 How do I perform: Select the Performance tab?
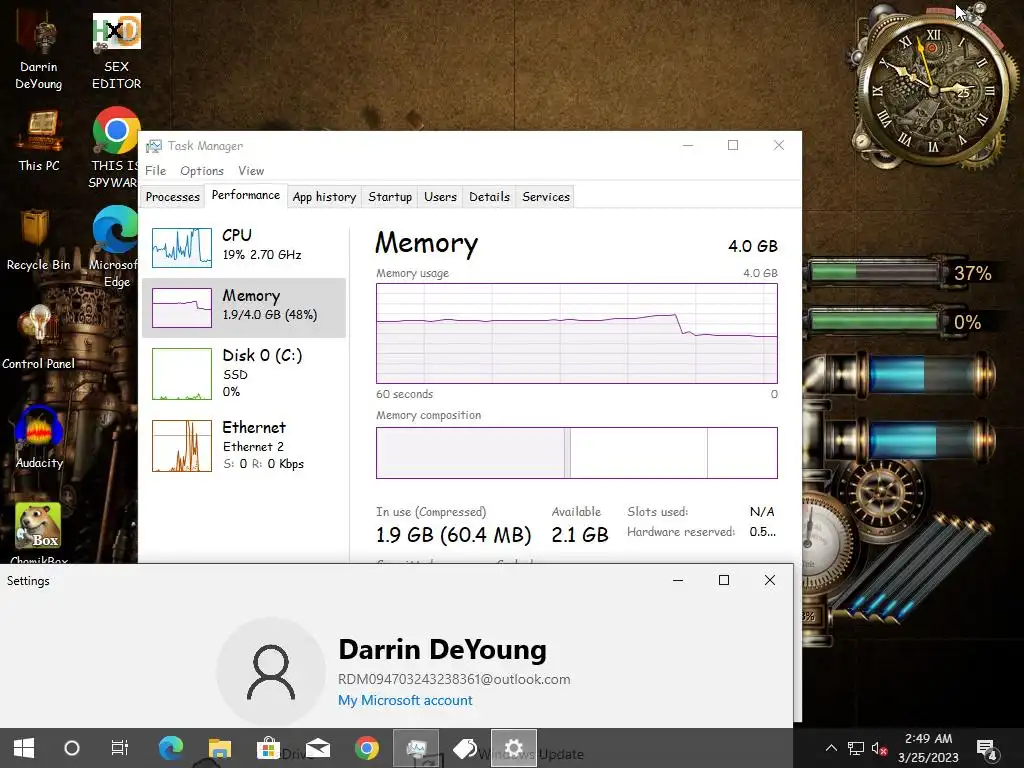(246, 195)
